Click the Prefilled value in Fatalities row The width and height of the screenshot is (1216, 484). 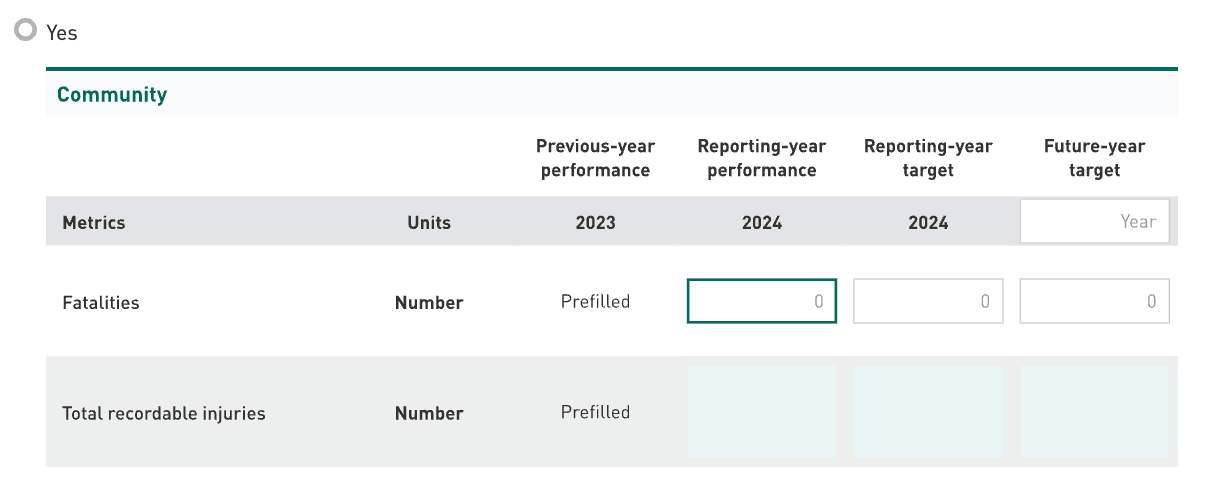[595, 301]
